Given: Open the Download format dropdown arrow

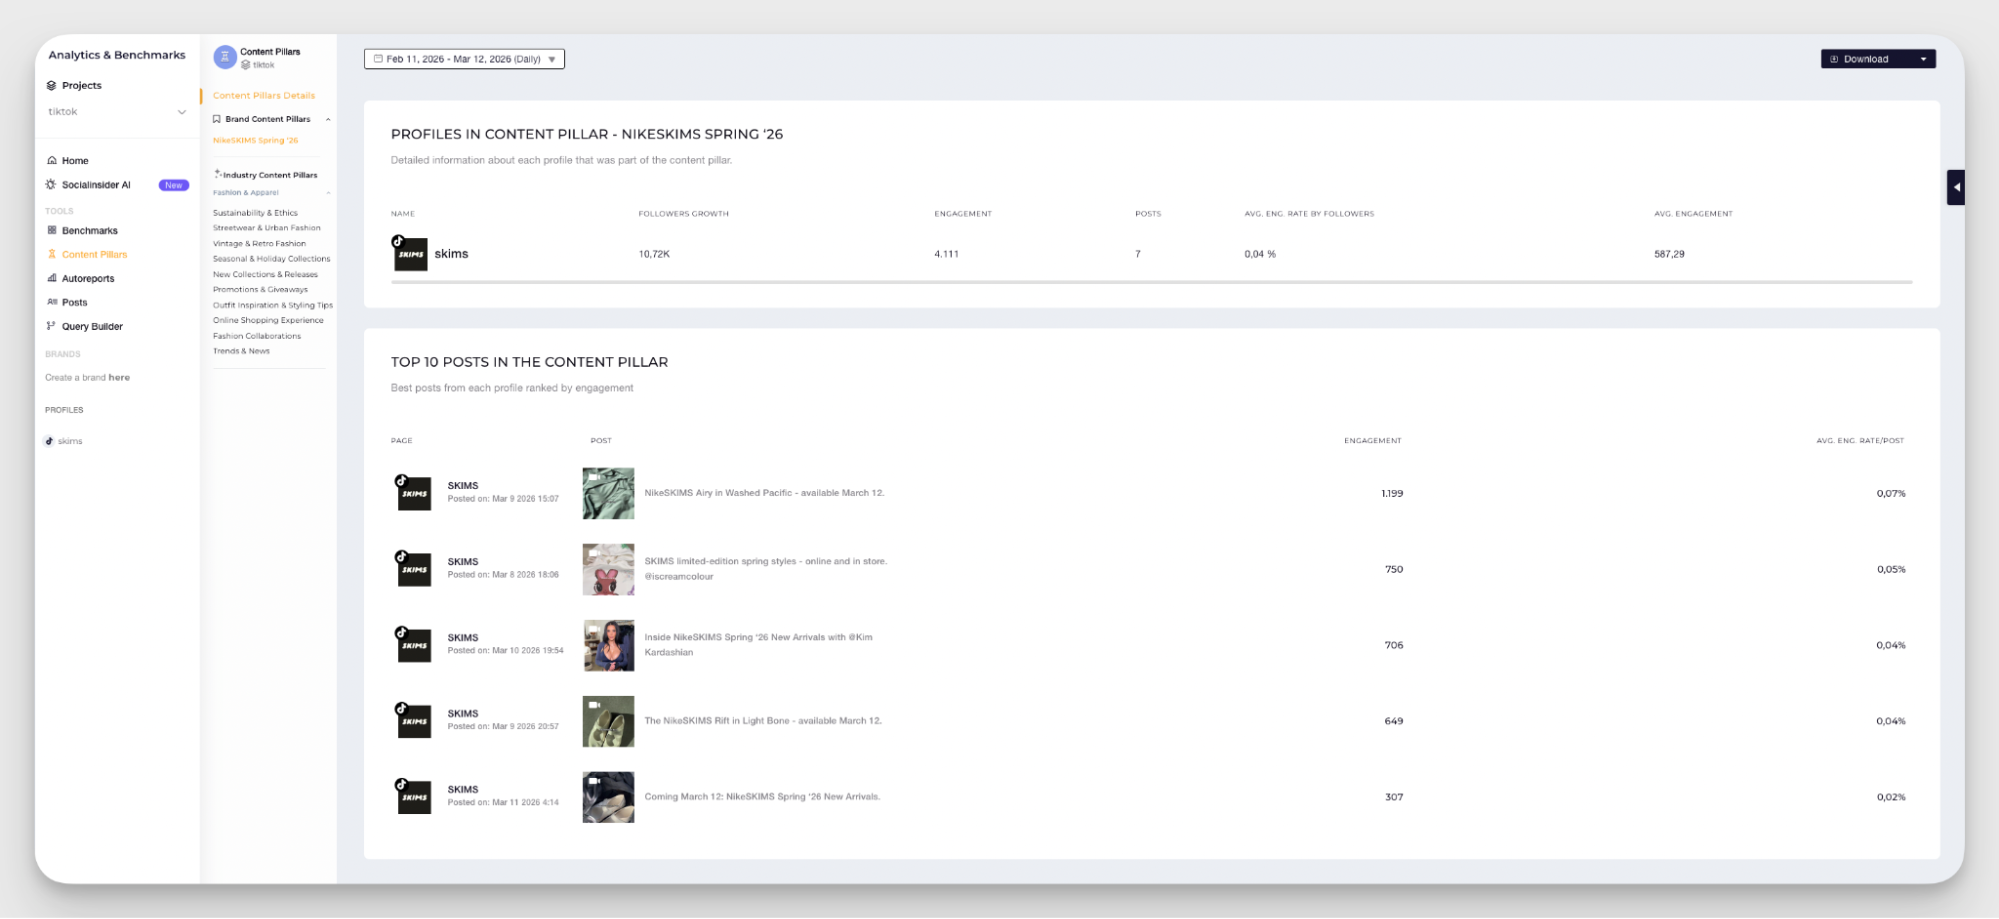Looking at the screenshot, I should [x=1922, y=59].
